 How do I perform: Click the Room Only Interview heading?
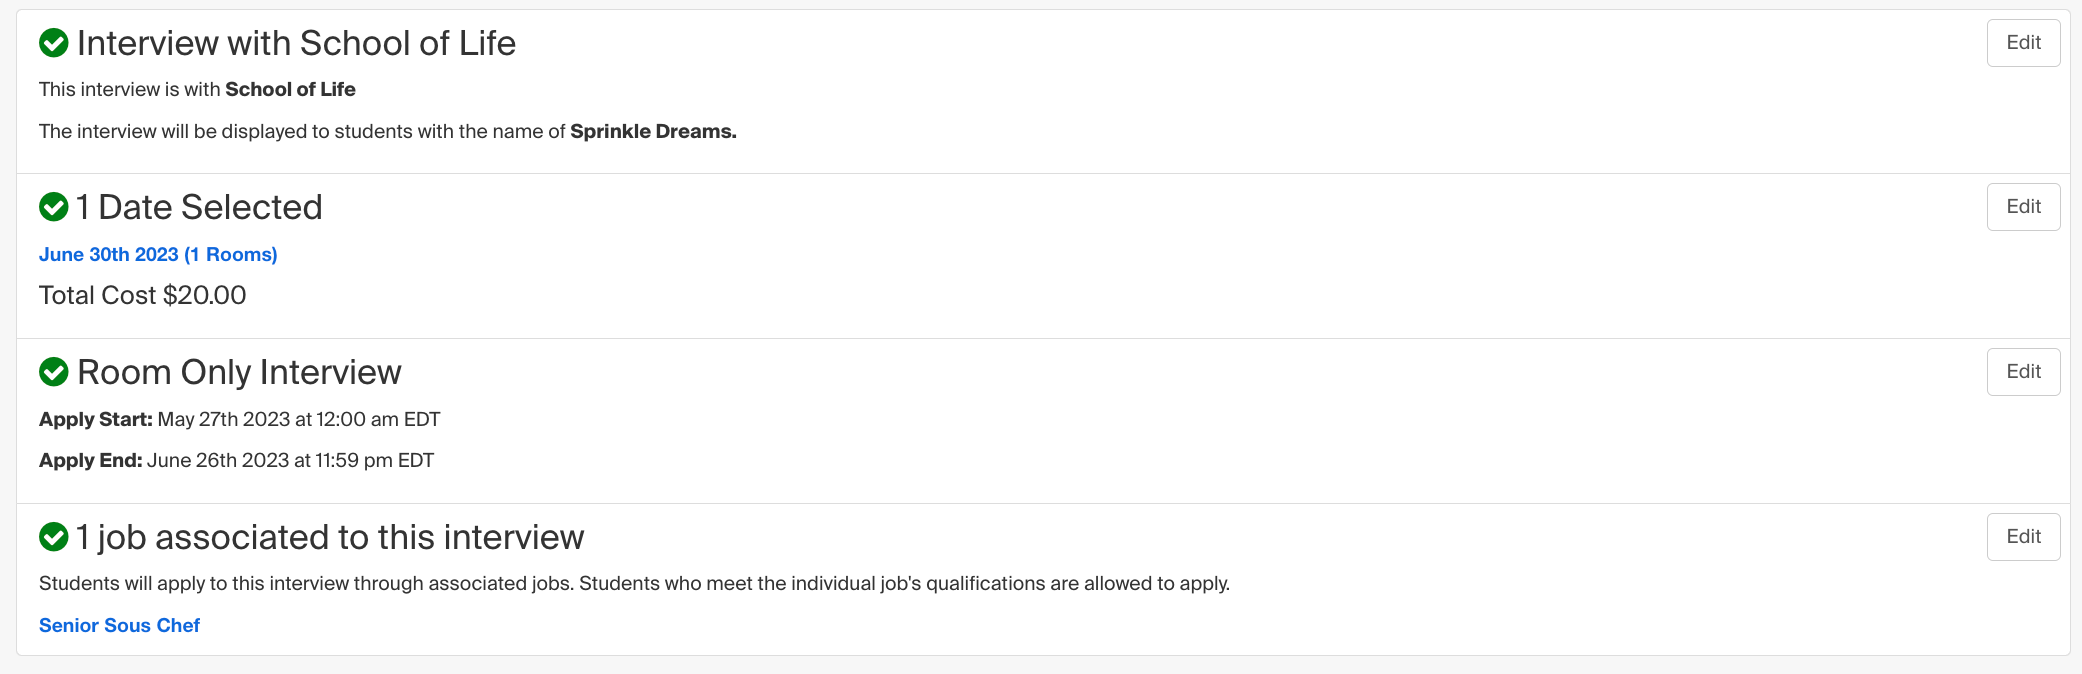click(239, 372)
